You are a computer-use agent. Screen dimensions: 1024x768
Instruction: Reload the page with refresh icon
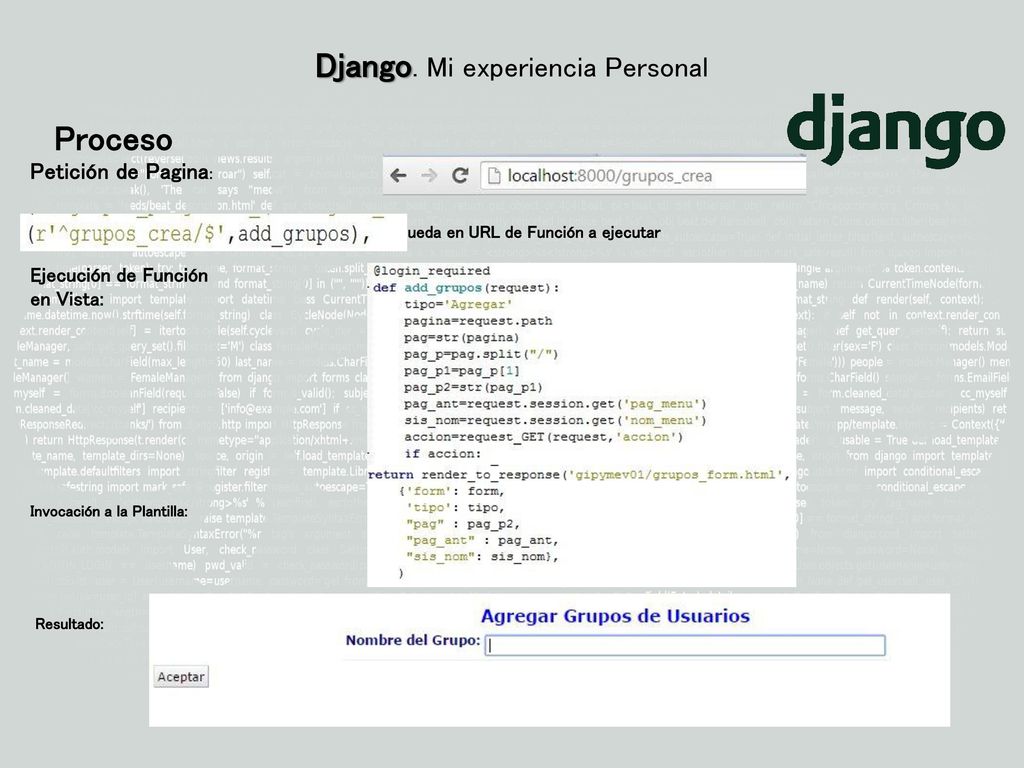[x=460, y=175]
